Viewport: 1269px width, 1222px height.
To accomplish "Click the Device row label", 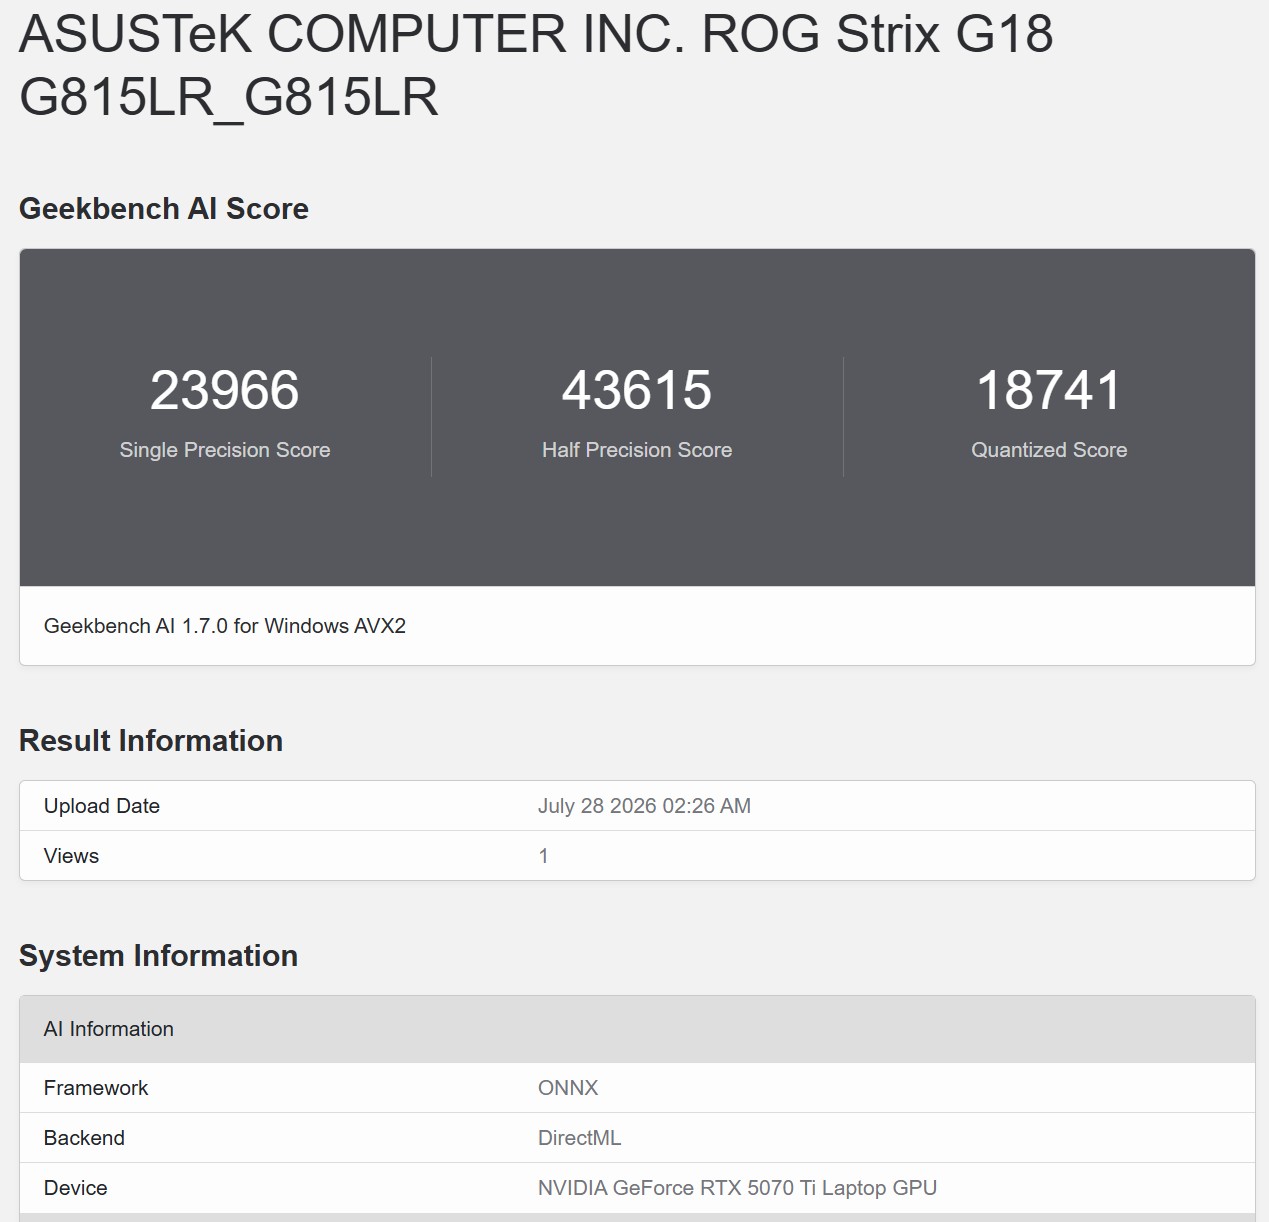I will [x=75, y=1188].
